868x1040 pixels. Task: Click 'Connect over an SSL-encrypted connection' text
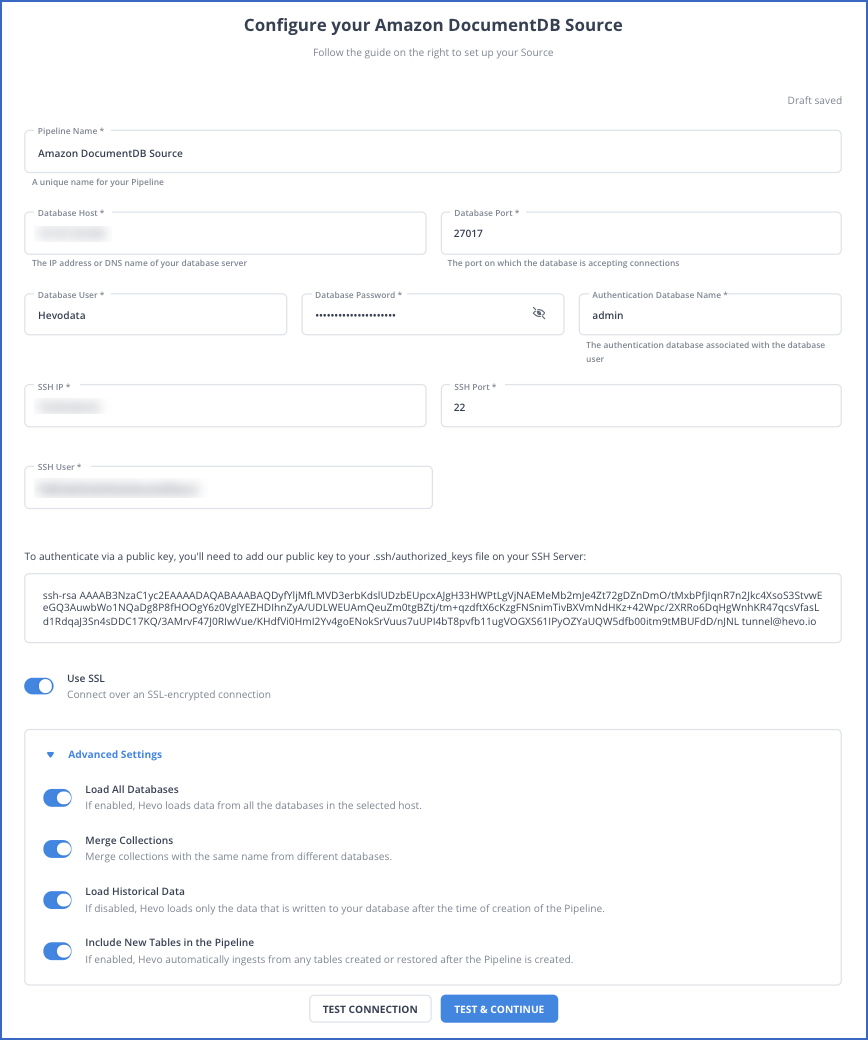pos(169,694)
